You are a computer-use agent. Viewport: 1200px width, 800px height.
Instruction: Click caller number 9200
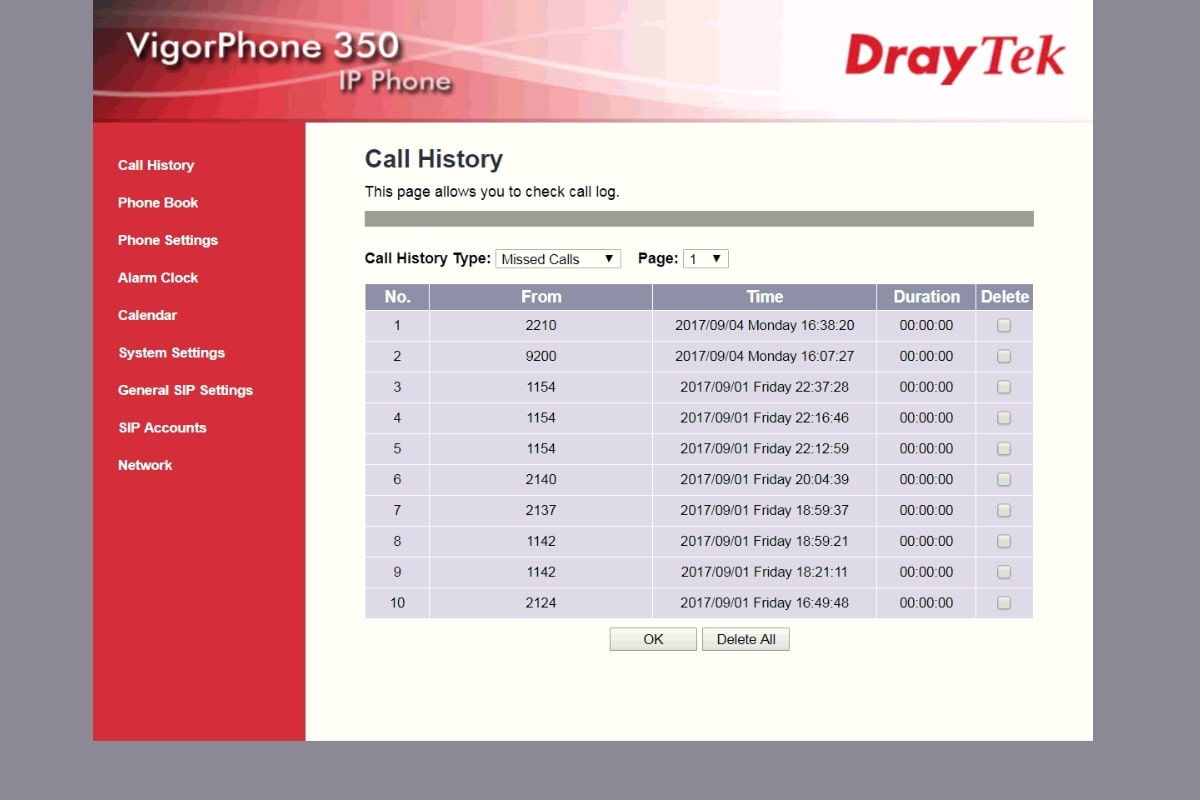(541, 356)
